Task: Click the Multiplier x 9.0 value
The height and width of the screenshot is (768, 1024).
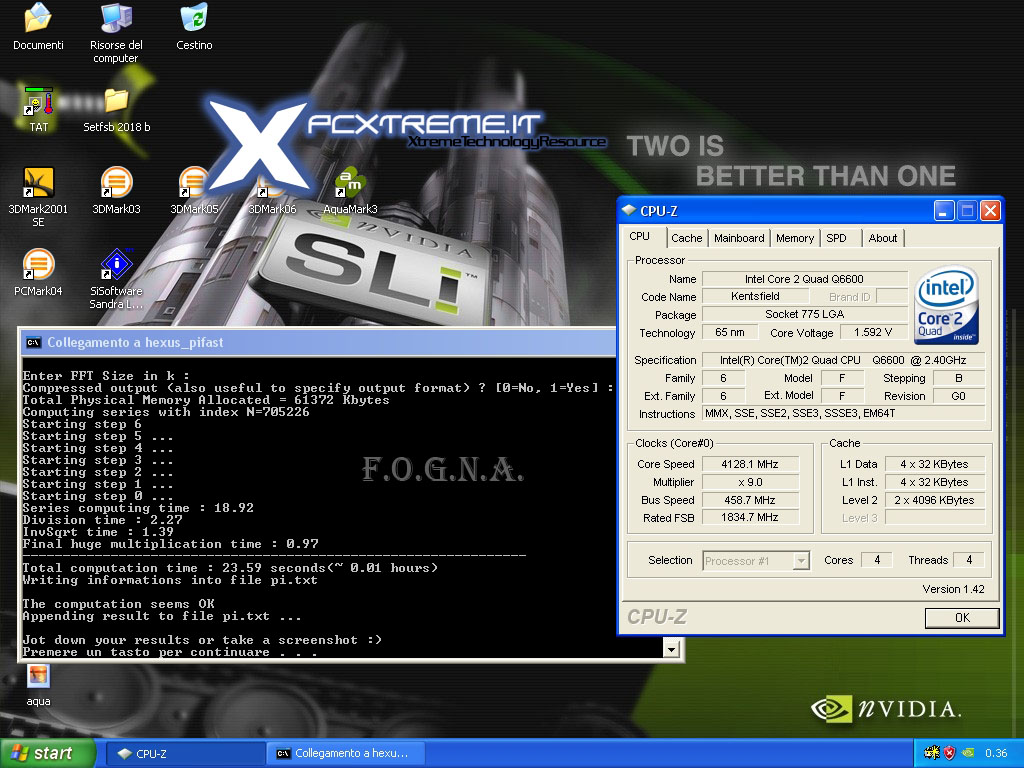Action: [x=750, y=482]
